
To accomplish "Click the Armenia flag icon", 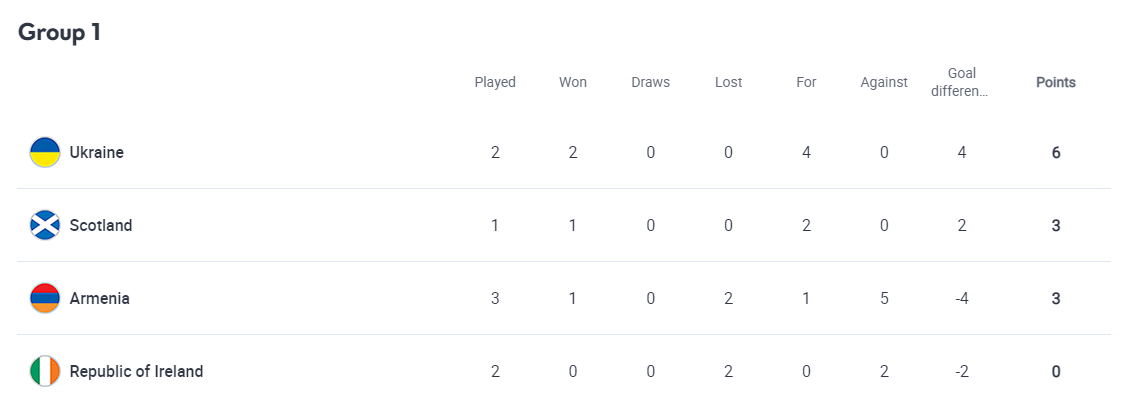I will 45,298.
